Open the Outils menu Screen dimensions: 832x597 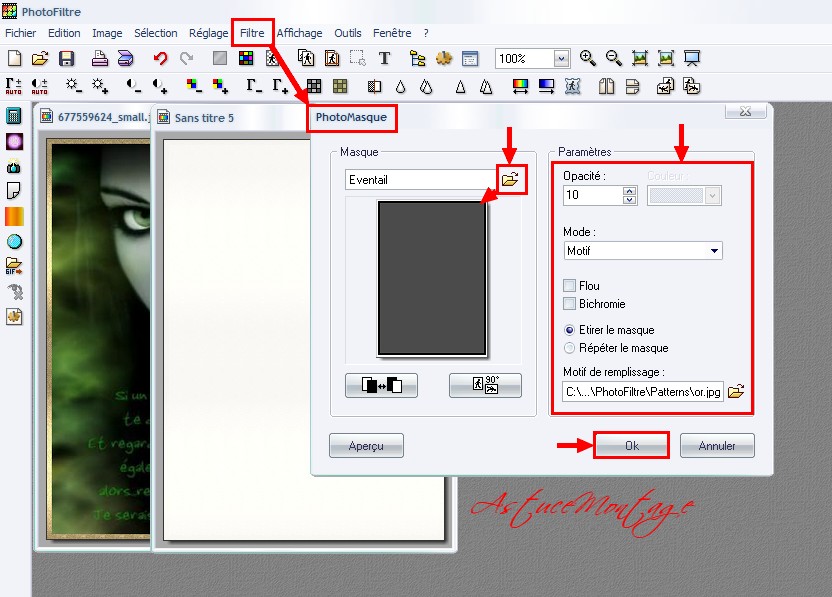coord(348,33)
